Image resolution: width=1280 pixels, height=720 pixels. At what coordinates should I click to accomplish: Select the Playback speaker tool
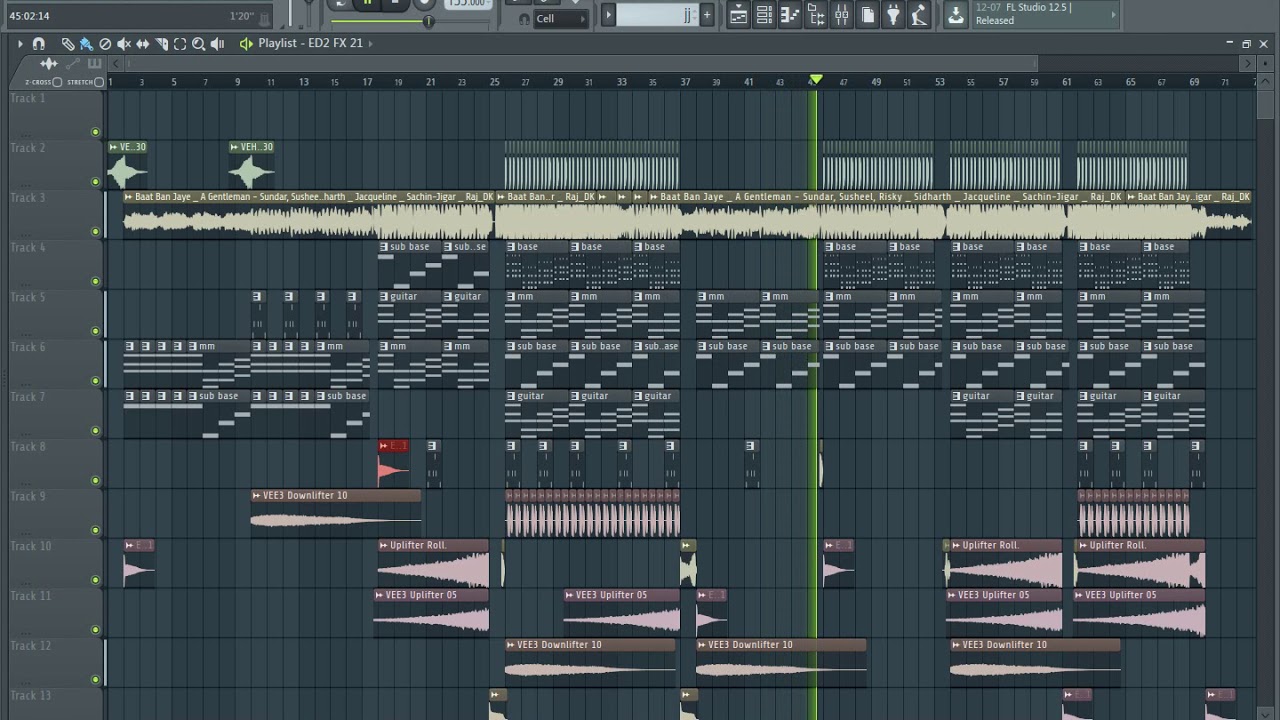(x=217, y=44)
